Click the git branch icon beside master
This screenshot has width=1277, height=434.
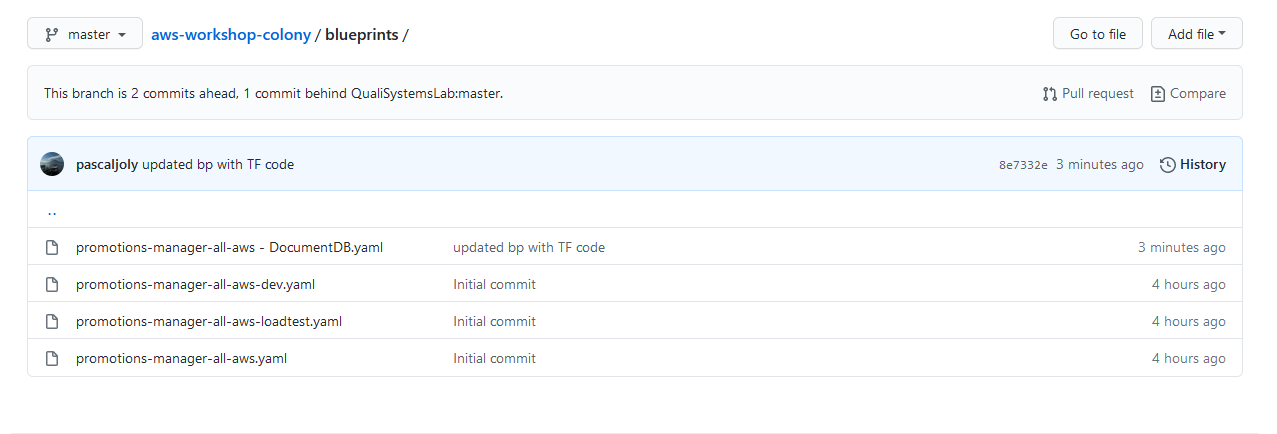click(x=52, y=34)
